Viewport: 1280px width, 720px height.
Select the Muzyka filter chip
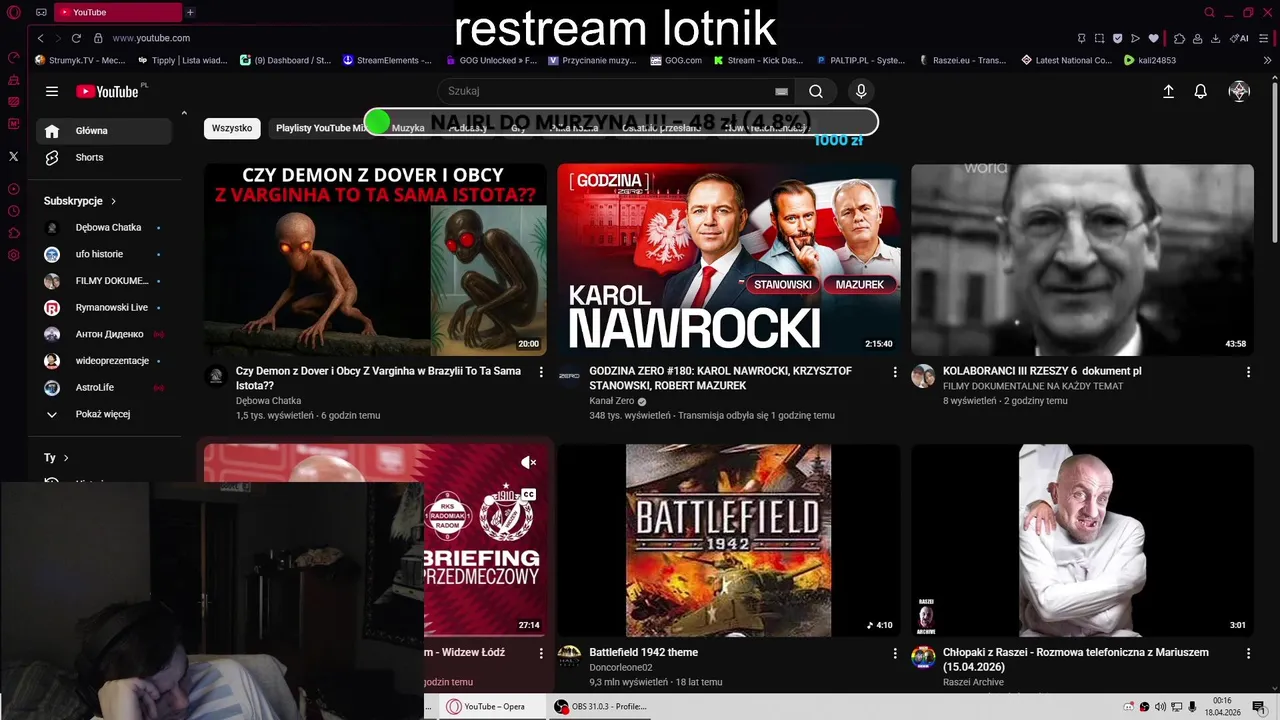pyautogui.click(x=408, y=128)
